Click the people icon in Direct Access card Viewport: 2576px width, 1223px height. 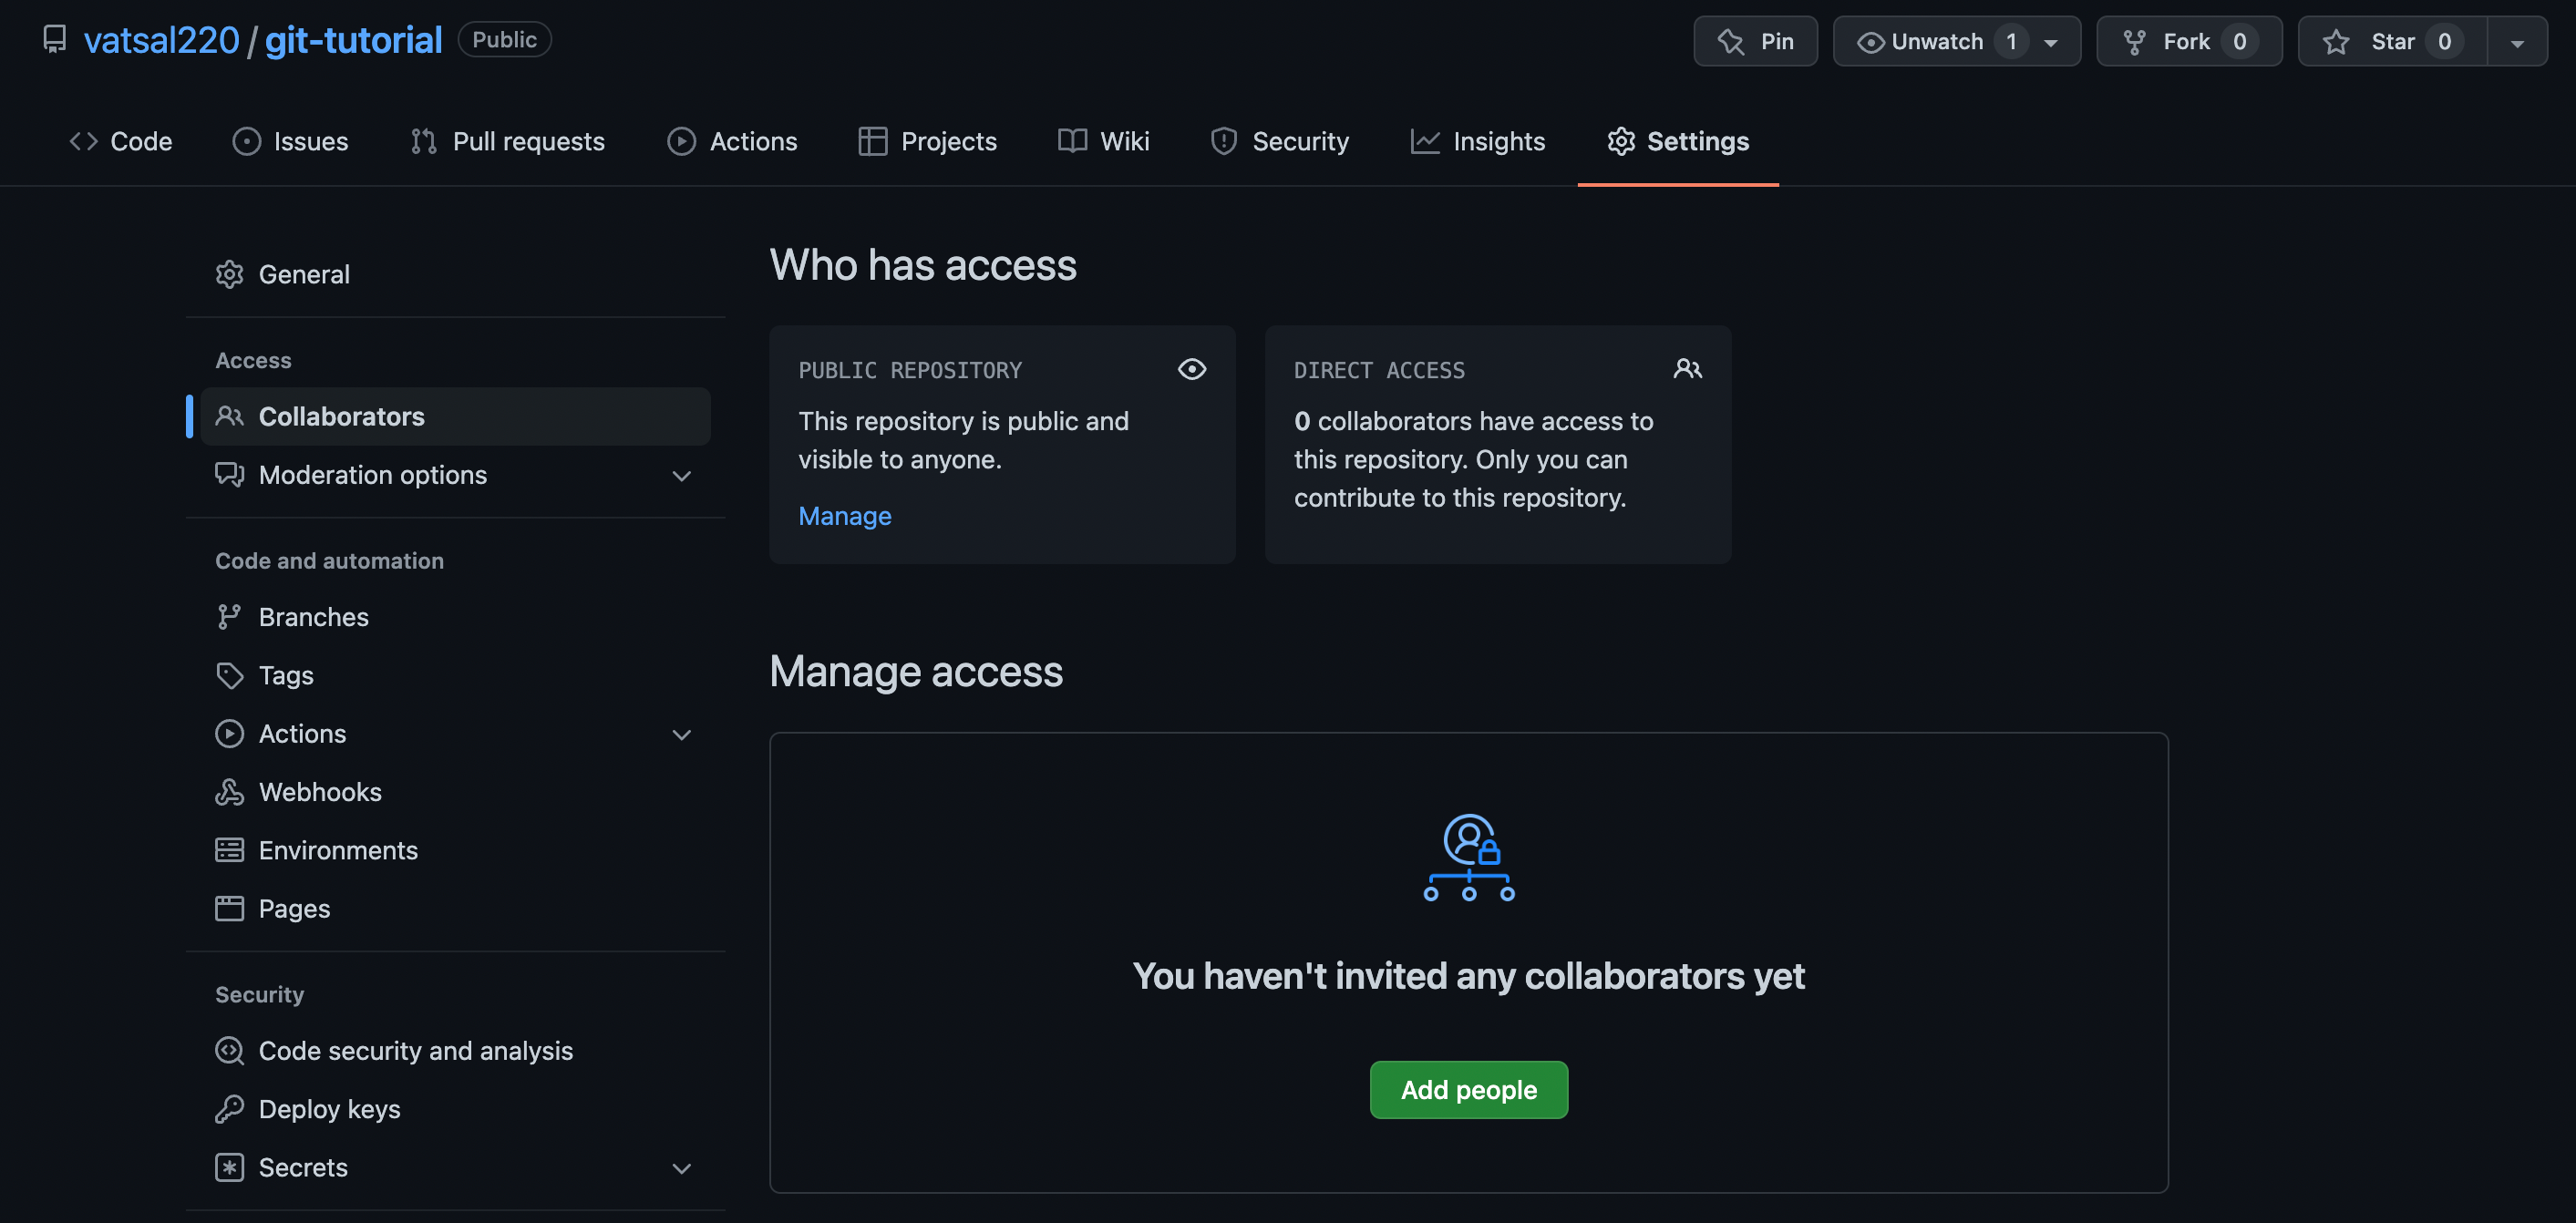pyautogui.click(x=1688, y=369)
